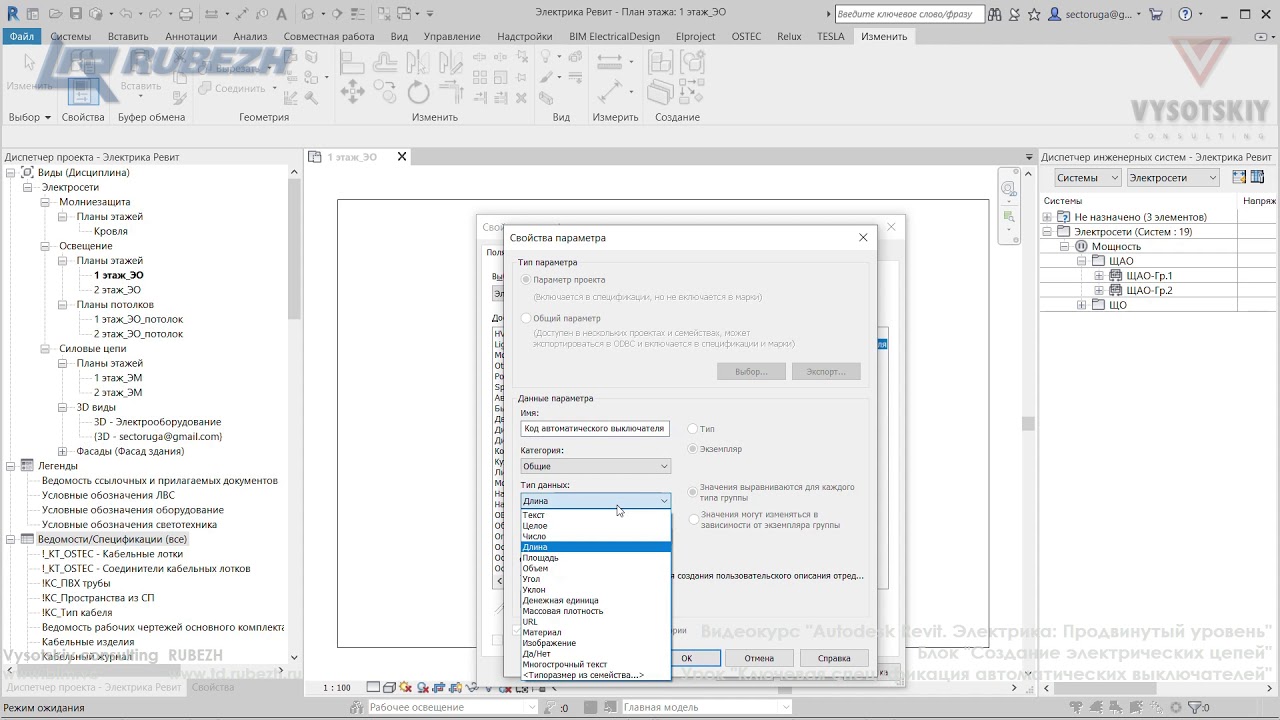Open the Категория dropdown set to Общие
This screenshot has width=1280, height=720.
click(595, 466)
